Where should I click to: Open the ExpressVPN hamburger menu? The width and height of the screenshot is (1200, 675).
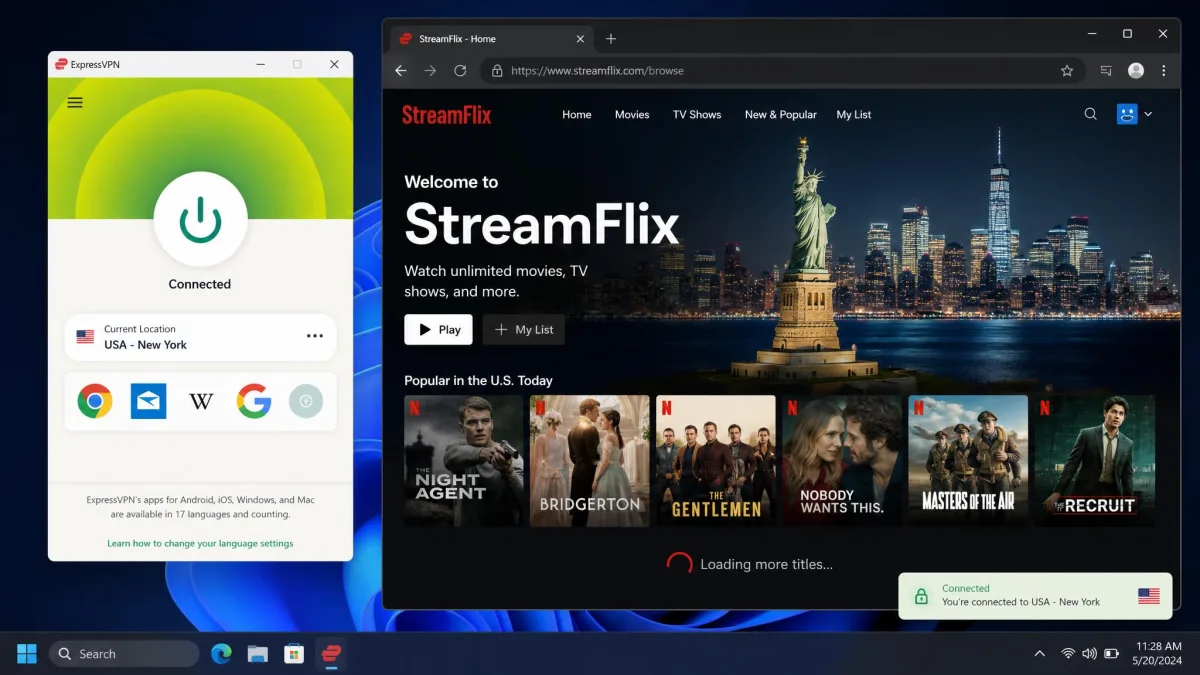(75, 102)
